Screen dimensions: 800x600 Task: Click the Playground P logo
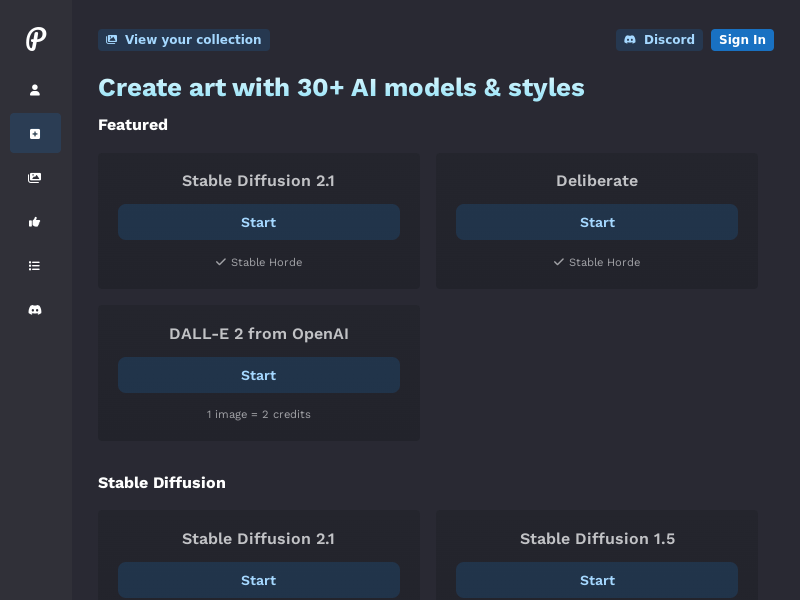pyautogui.click(x=36, y=39)
